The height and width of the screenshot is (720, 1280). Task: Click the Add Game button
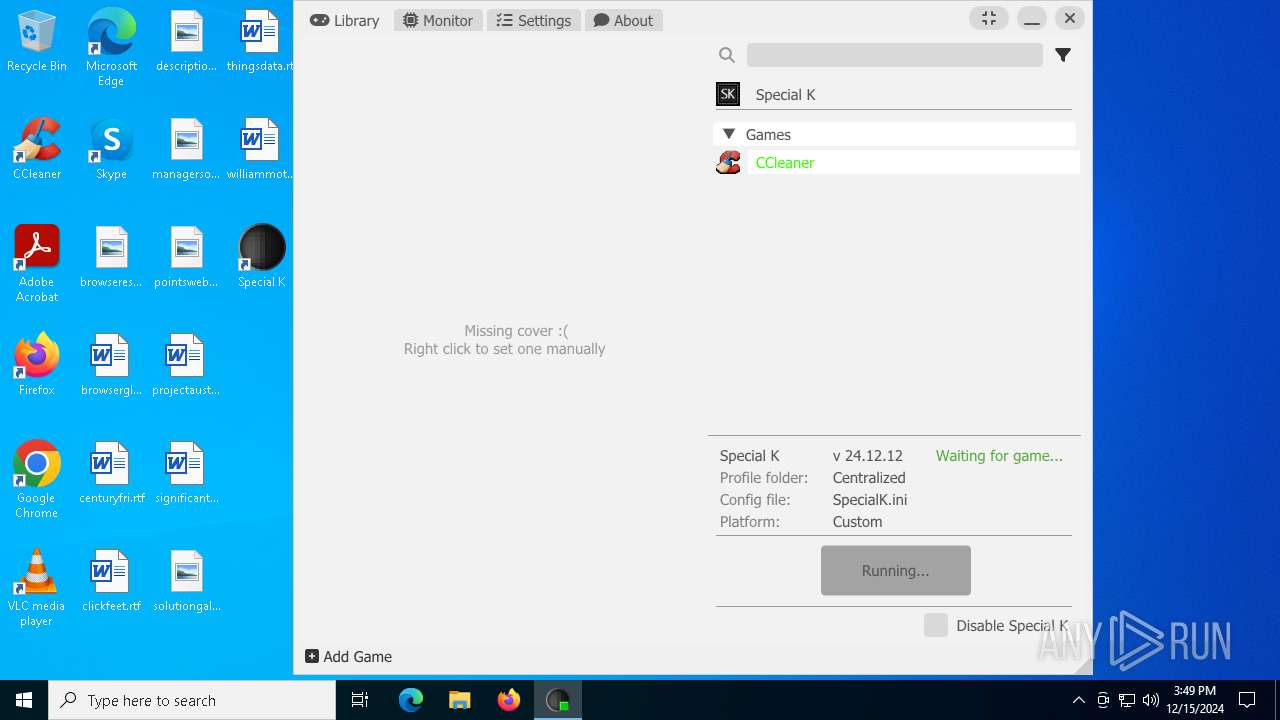[x=348, y=656]
